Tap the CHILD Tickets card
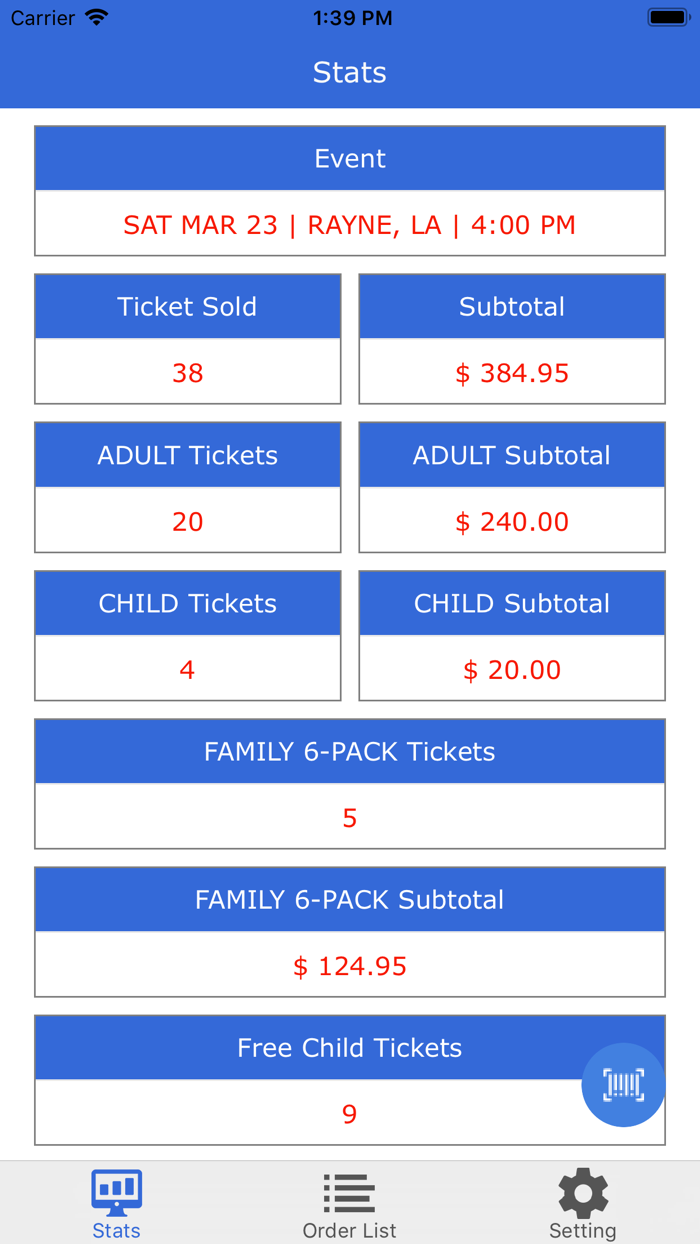The width and height of the screenshot is (700, 1244). [187, 635]
